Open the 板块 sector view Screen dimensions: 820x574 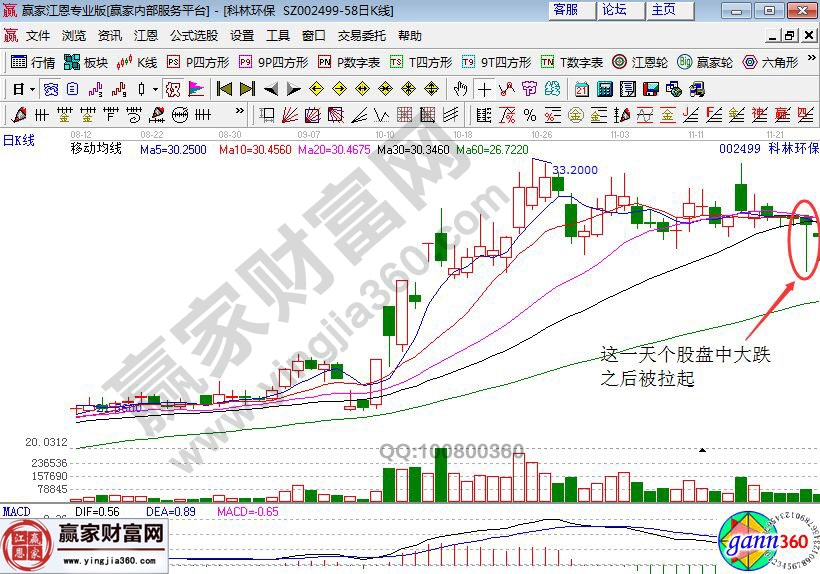coord(86,62)
